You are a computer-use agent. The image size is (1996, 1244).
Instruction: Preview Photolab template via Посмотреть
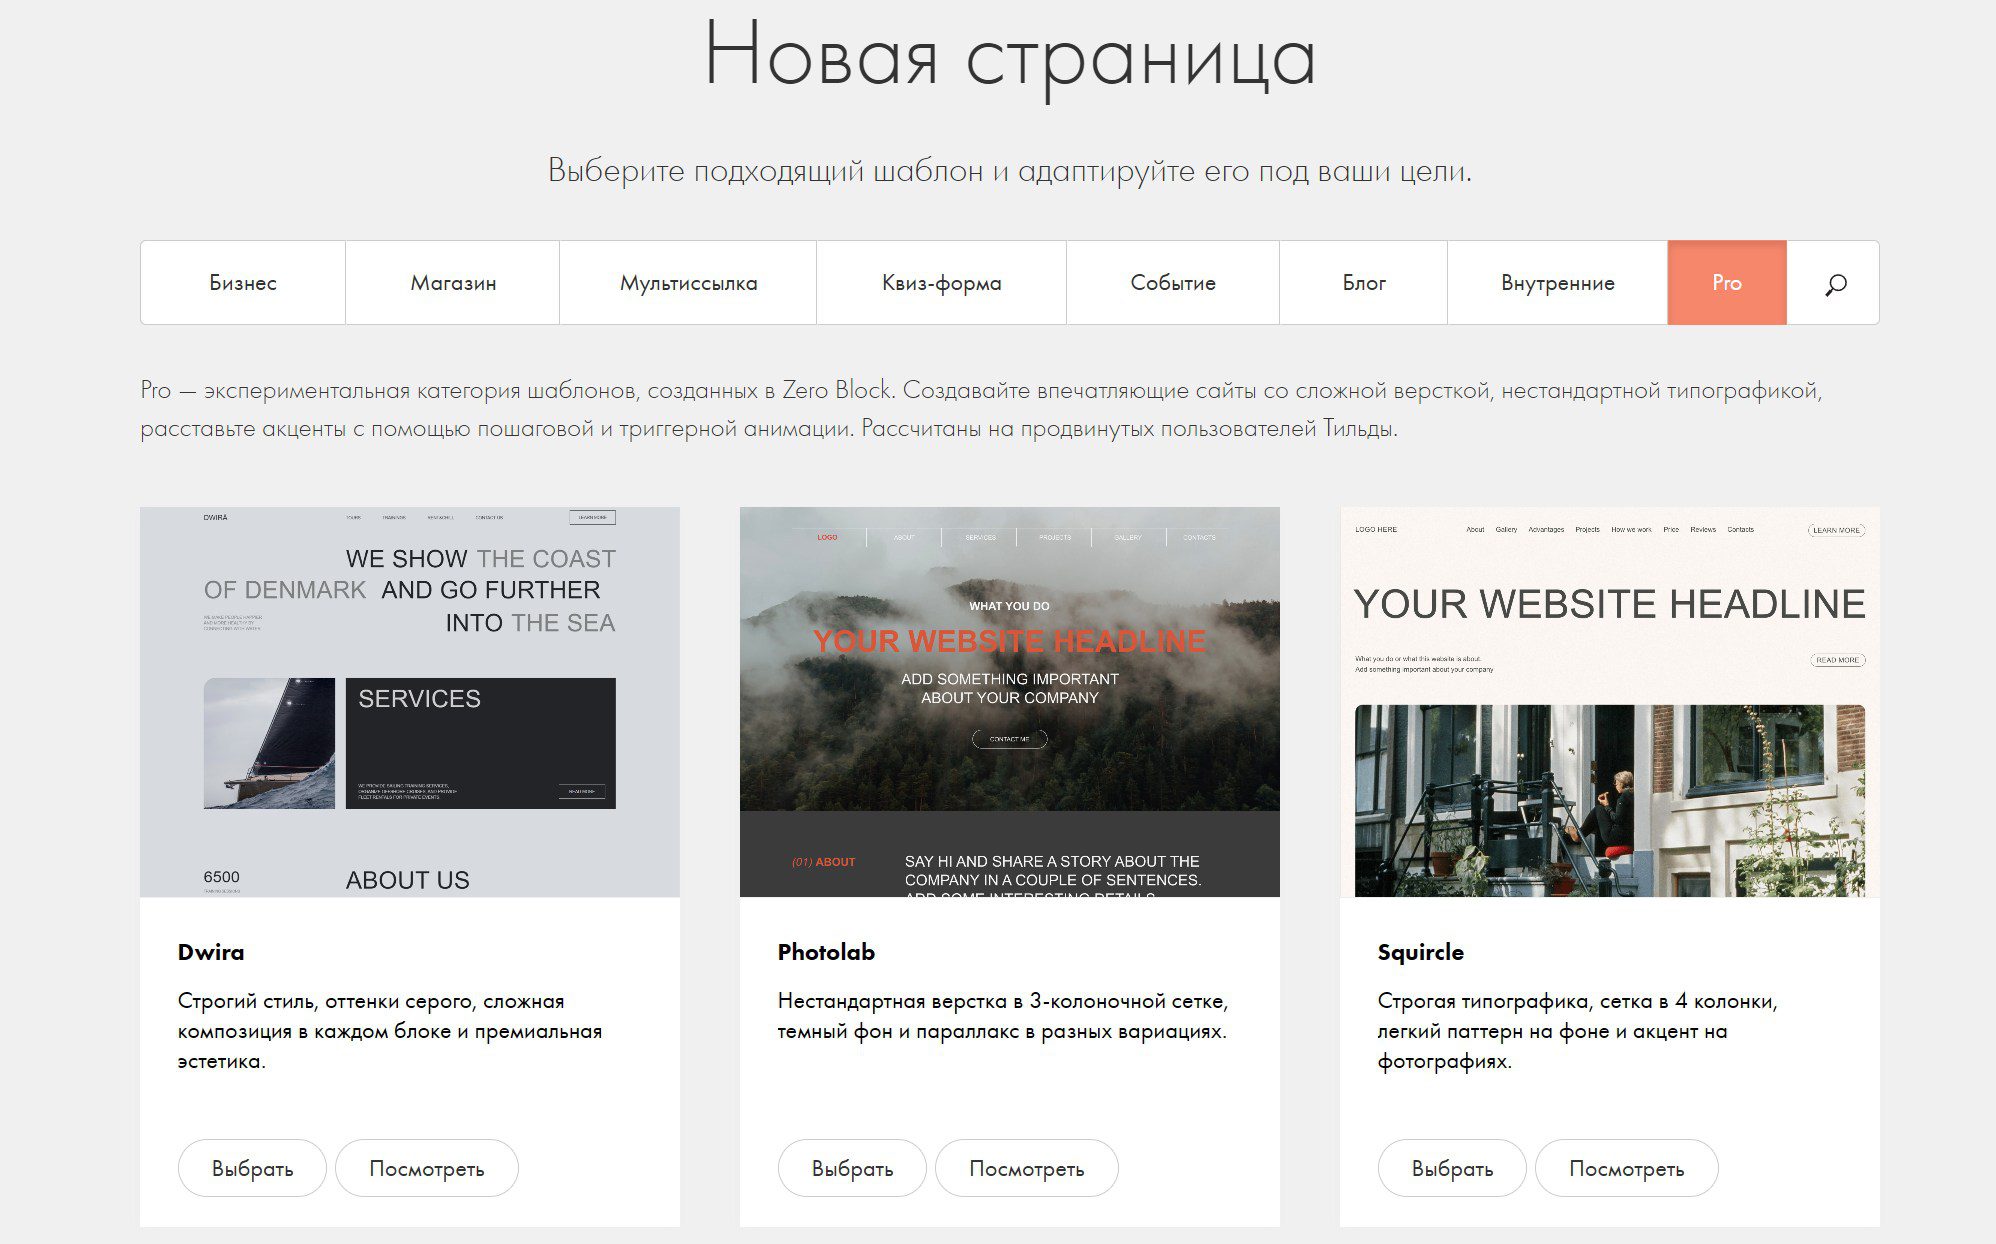tap(1027, 1168)
